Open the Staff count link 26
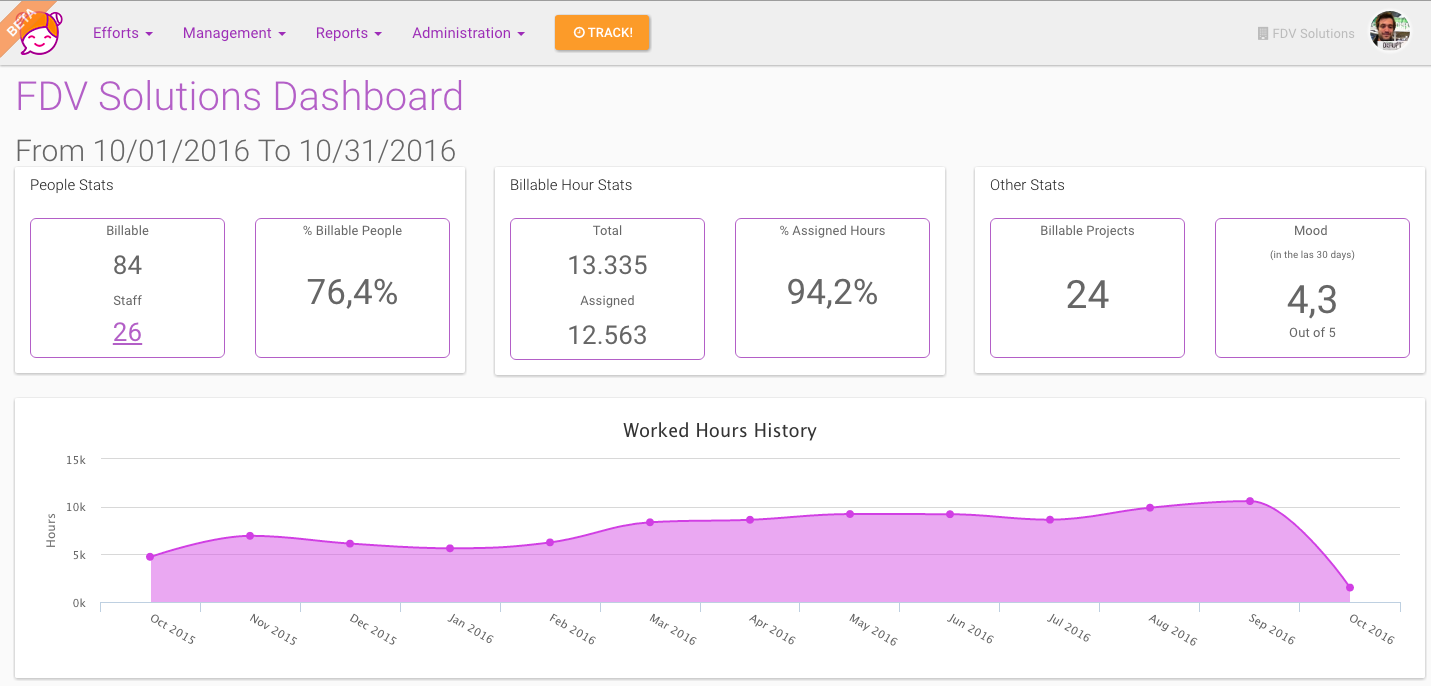 [x=127, y=332]
